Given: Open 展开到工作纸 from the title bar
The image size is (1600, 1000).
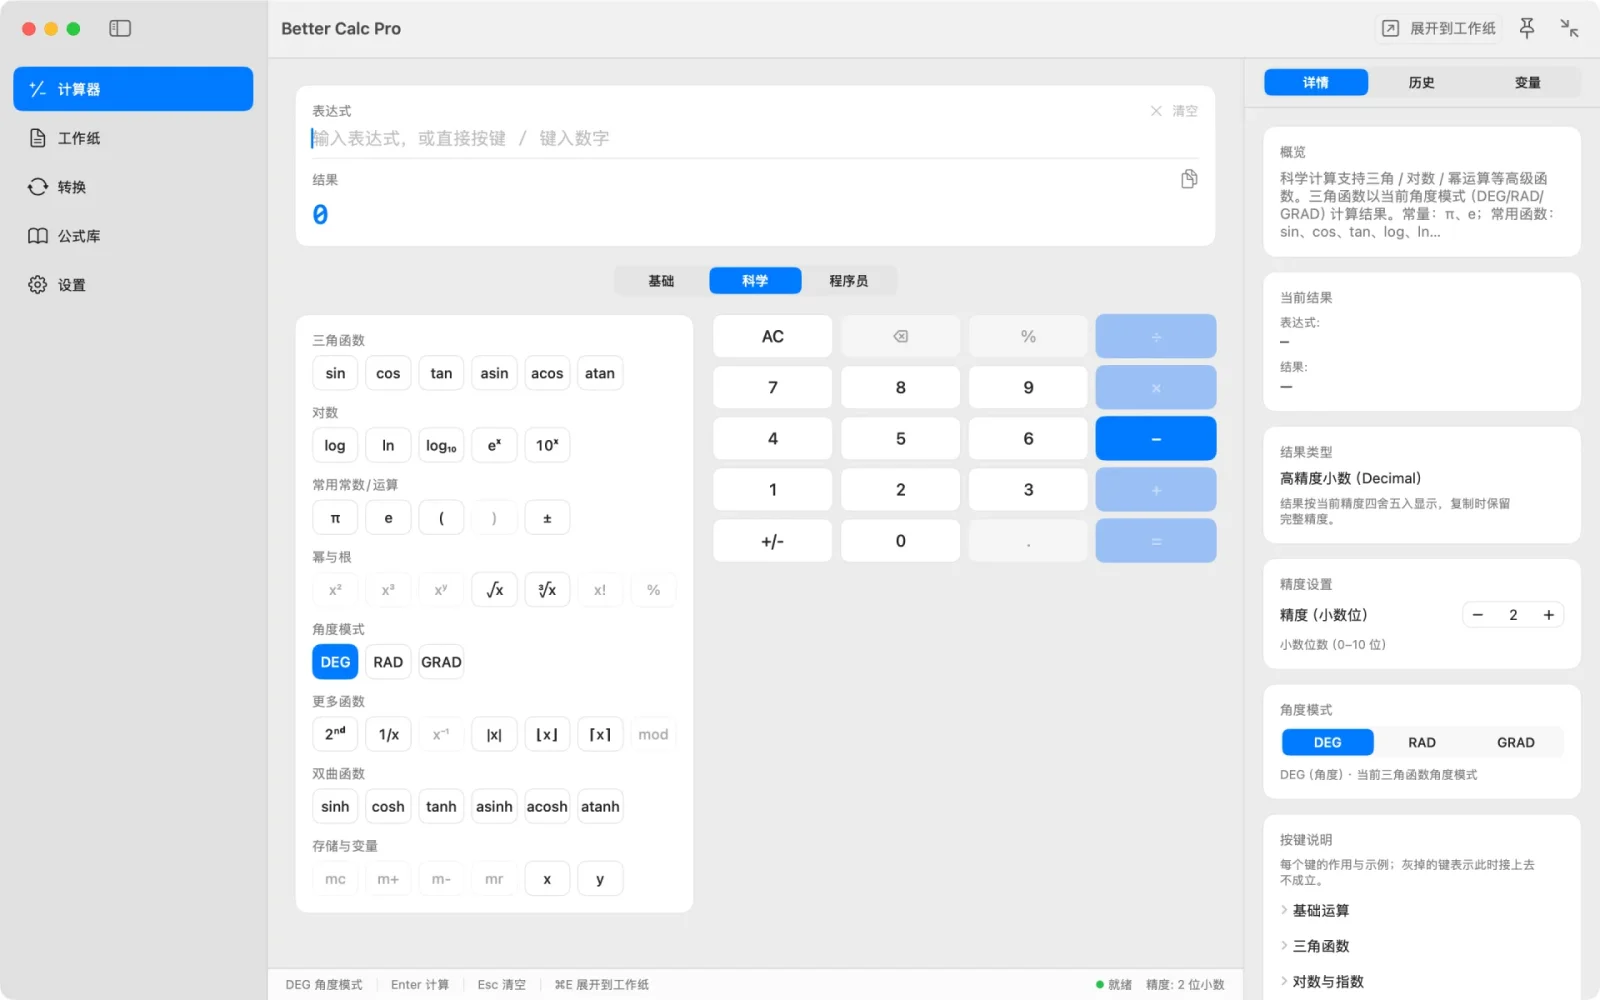Looking at the screenshot, I should pos(1439,28).
